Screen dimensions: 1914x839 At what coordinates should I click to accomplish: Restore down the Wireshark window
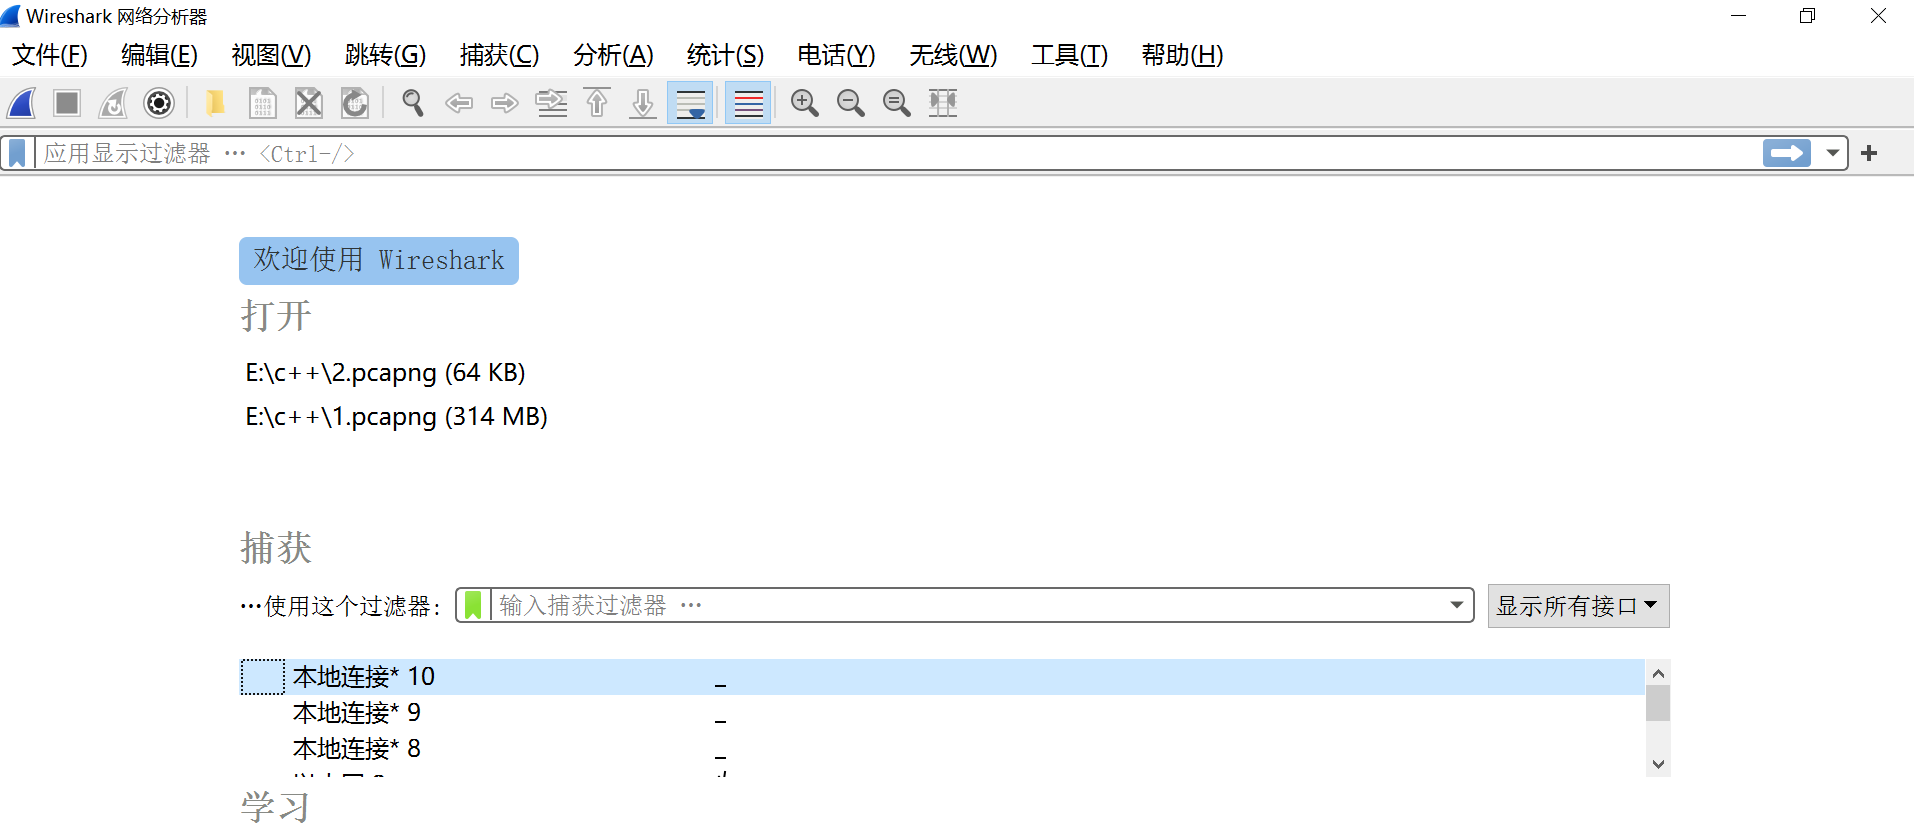(1807, 16)
